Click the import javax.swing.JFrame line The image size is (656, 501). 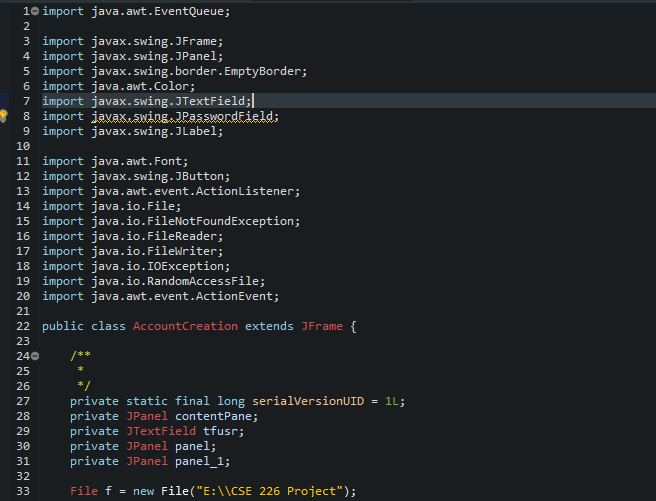click(x=133, y=41)
